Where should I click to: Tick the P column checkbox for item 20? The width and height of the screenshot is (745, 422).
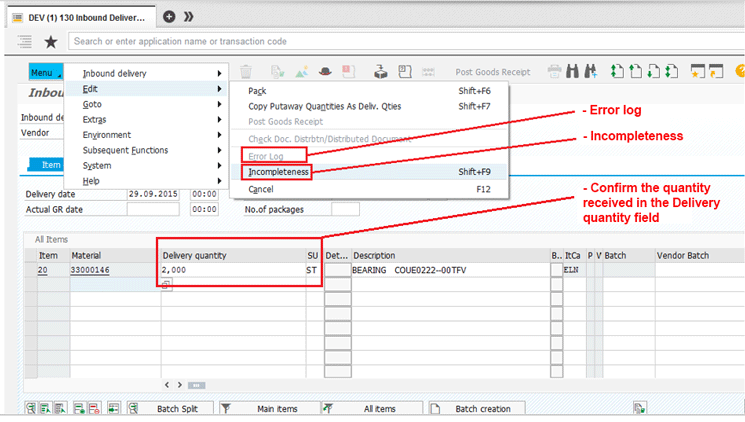pos(590,270)
